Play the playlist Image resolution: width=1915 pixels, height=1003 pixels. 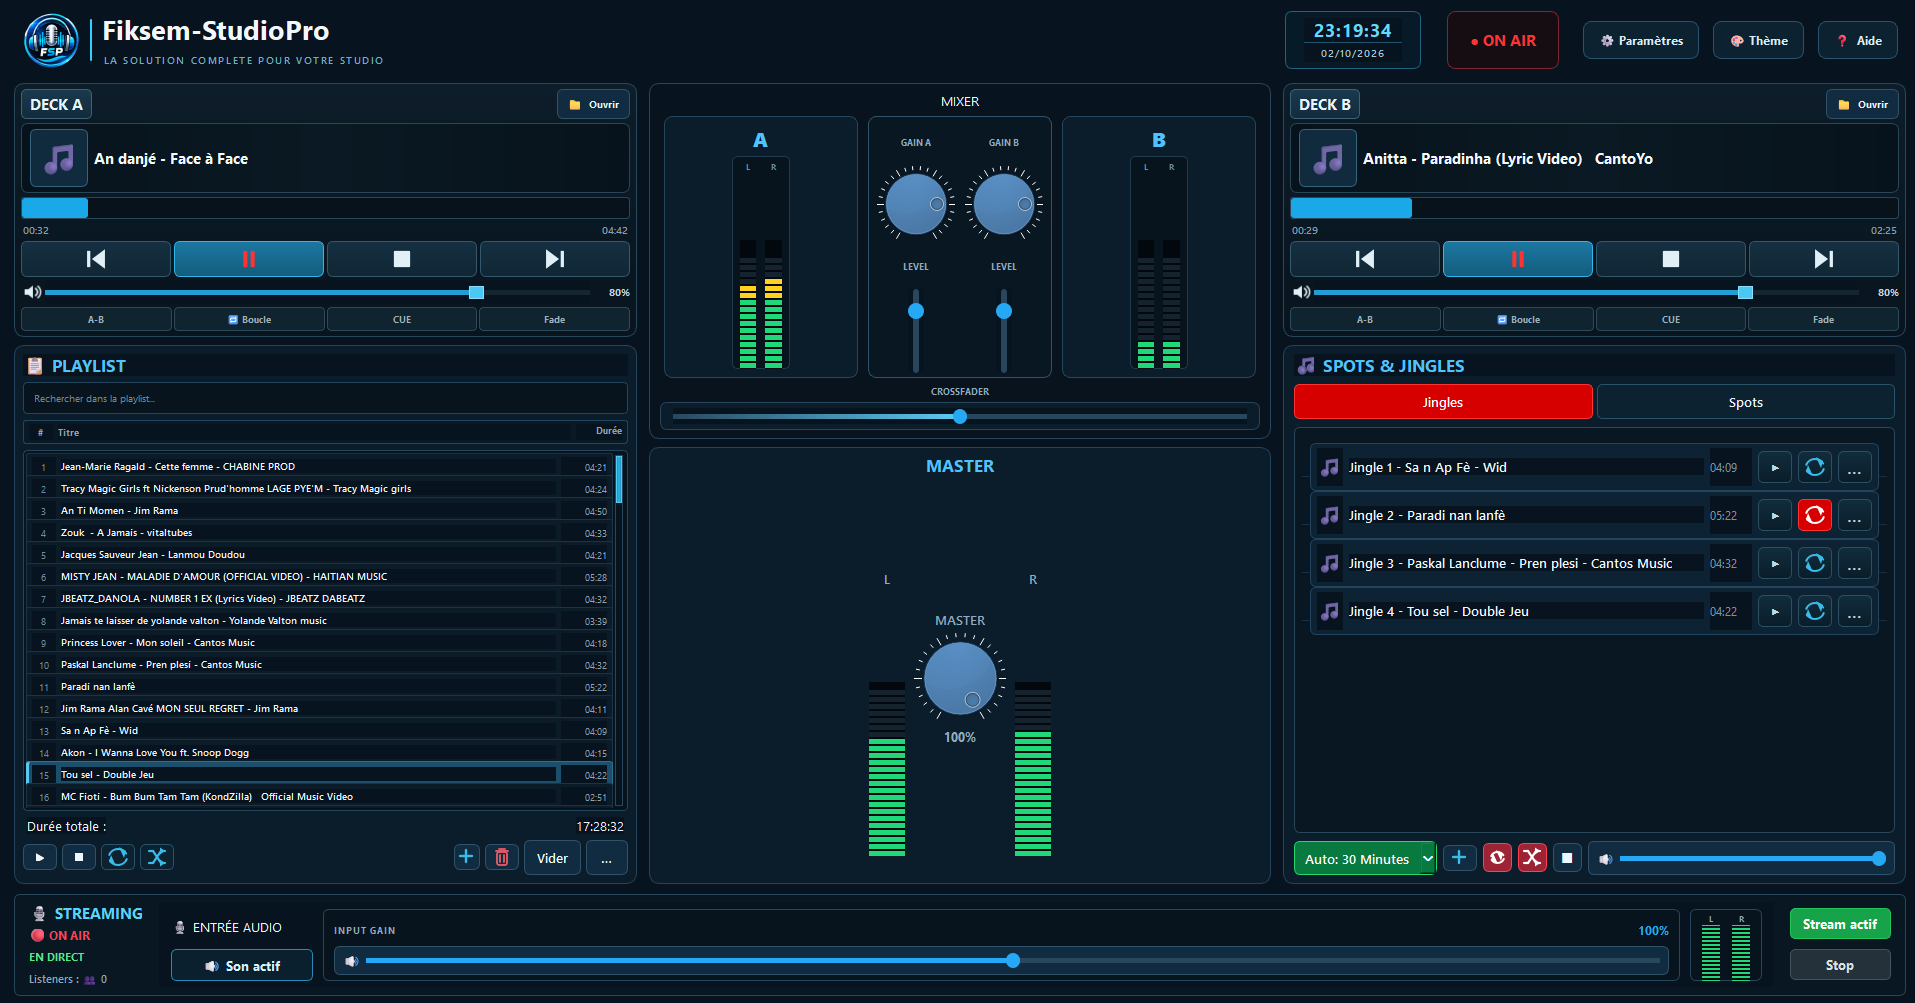(40, 857)
